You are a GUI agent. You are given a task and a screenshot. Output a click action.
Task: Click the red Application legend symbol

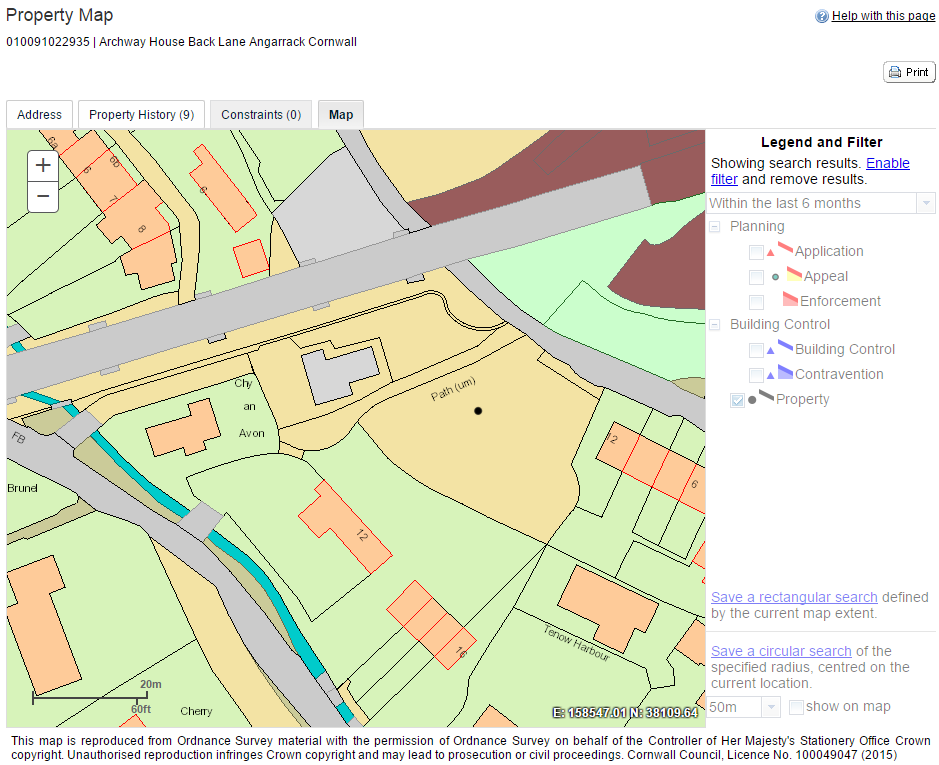coord(785,248)
